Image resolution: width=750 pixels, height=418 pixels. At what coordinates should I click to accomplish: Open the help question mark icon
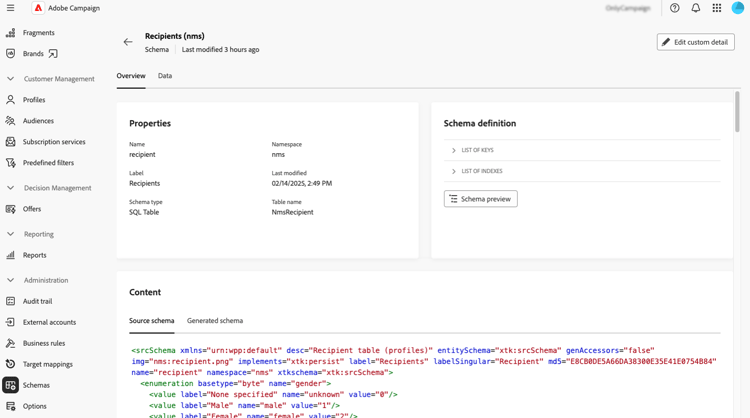(675, 8)
